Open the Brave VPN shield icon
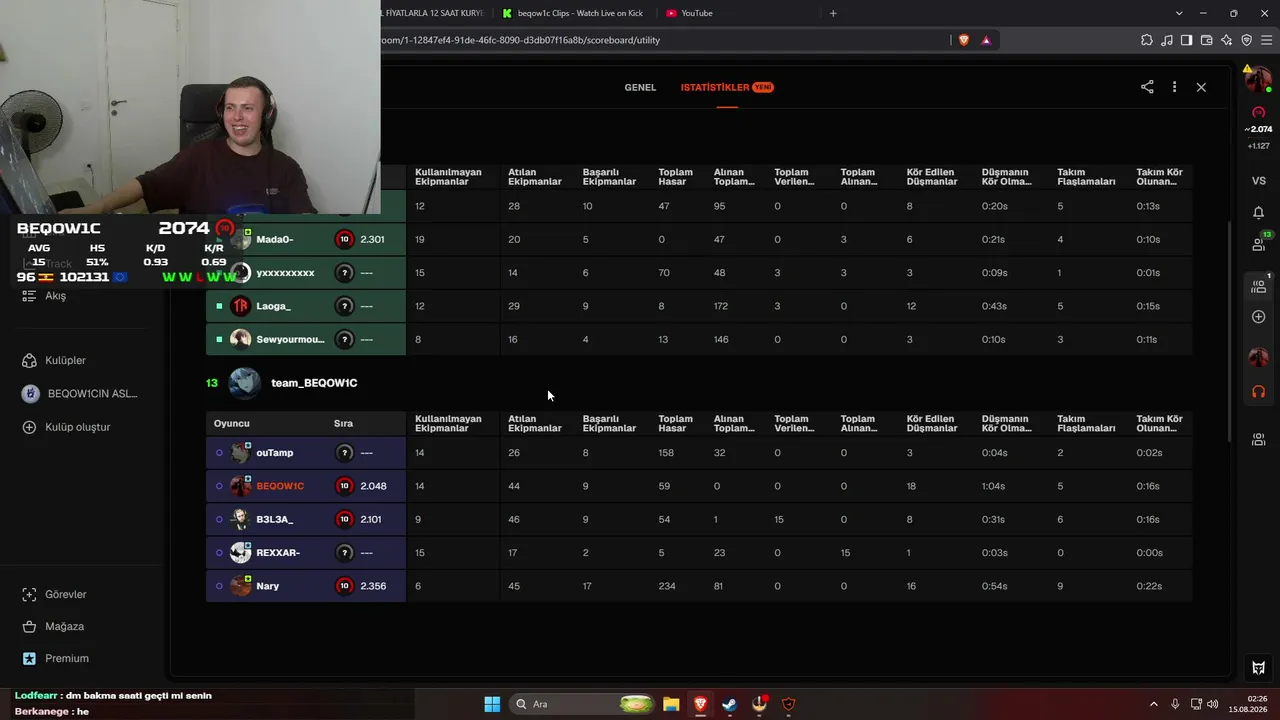 tap(1246, 40)
